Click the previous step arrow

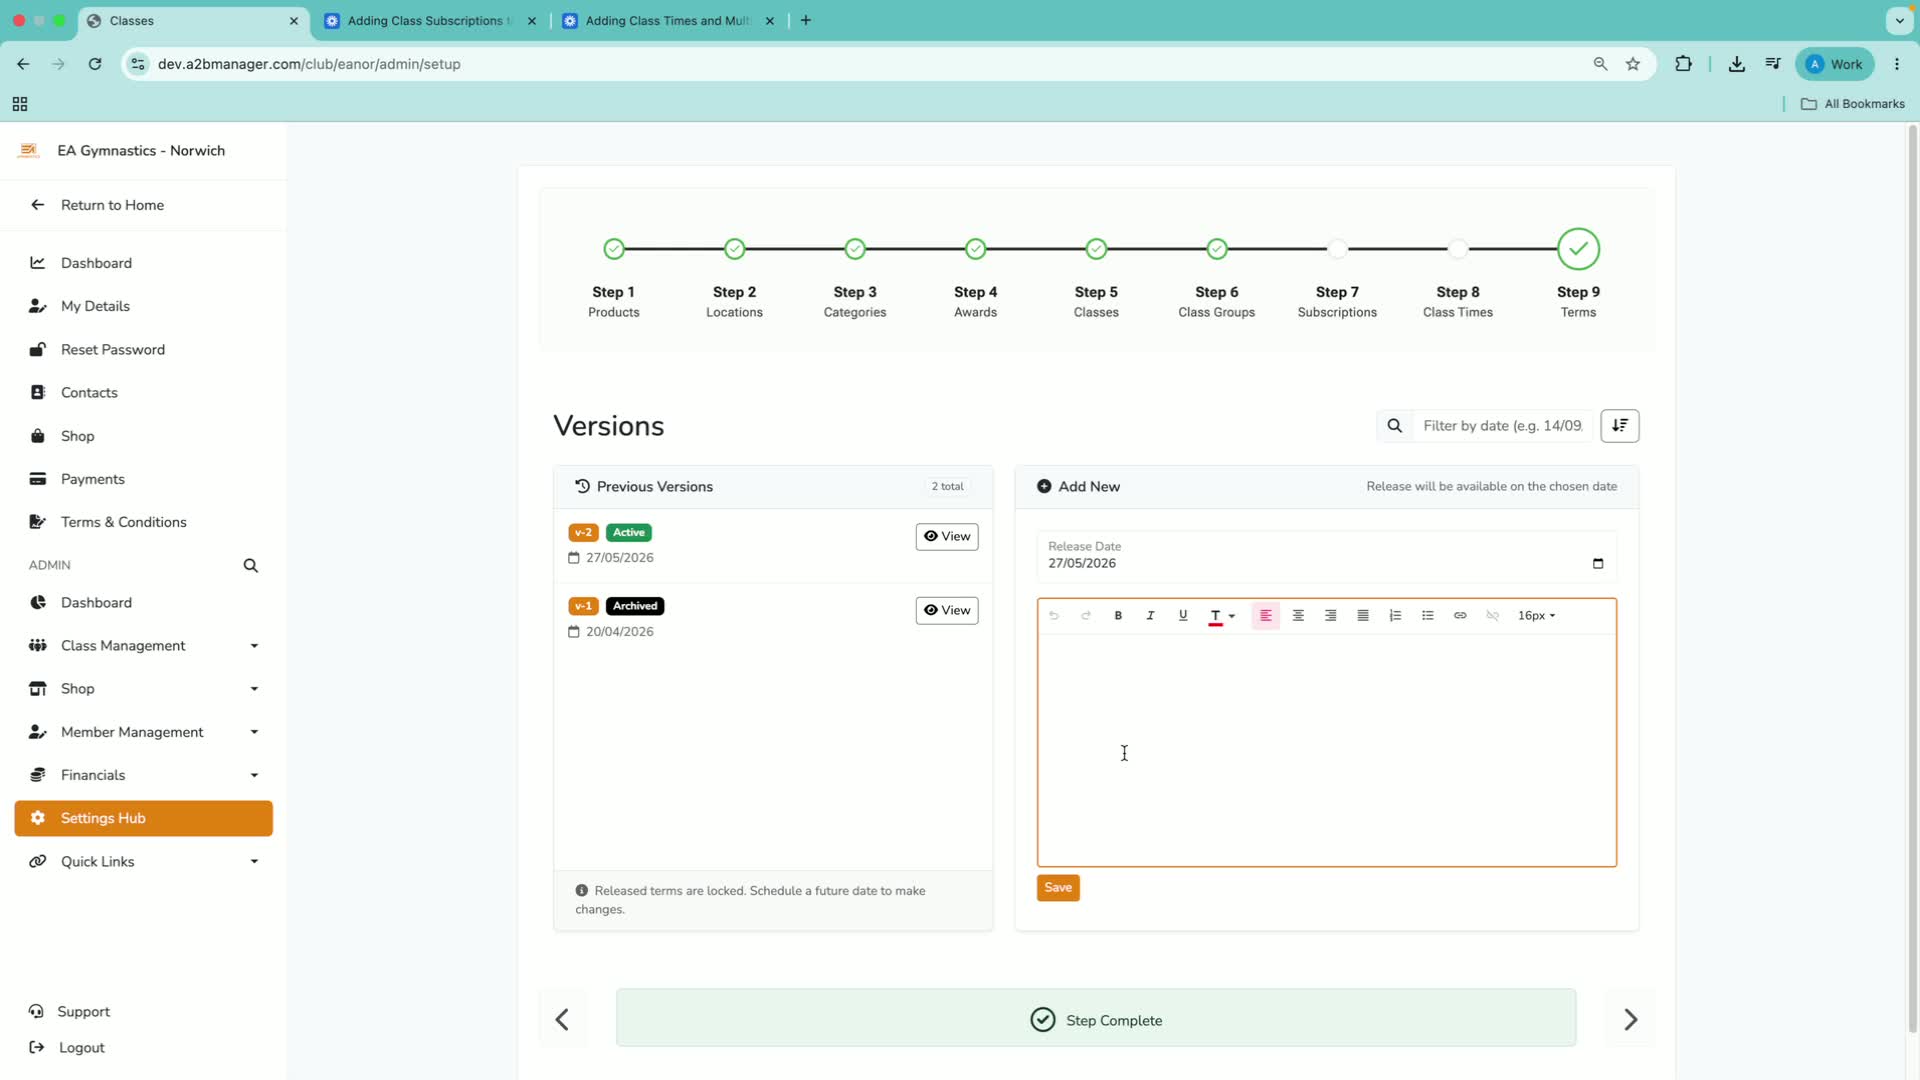[562, 1019]
